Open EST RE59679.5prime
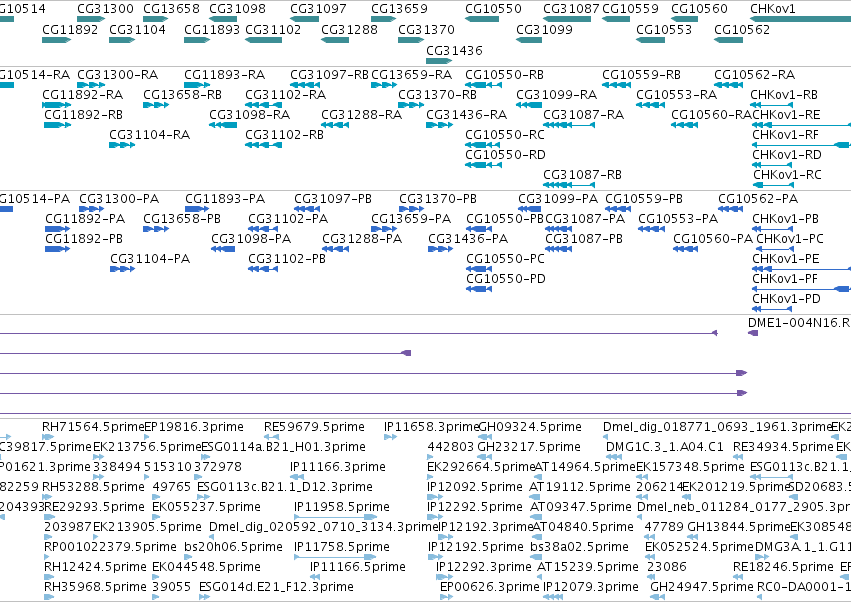Viewport: 851px width, 602px height. click(314, 427)
